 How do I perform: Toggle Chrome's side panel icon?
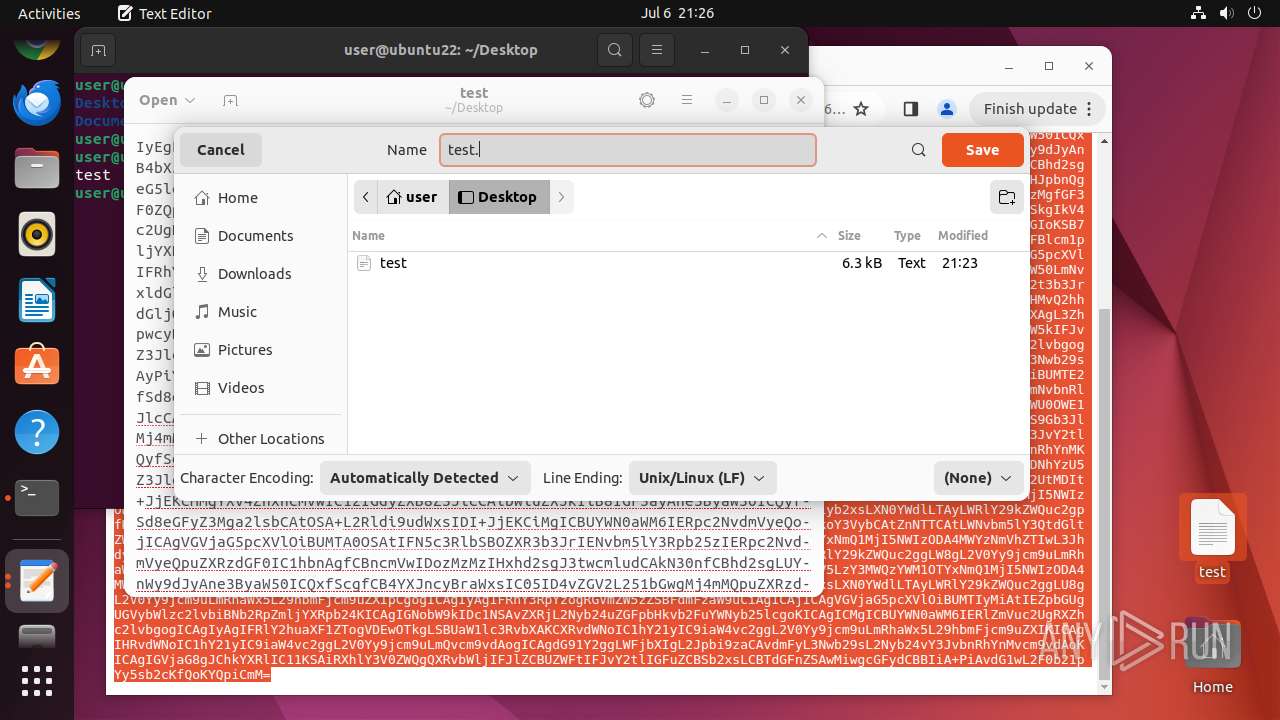910,109
